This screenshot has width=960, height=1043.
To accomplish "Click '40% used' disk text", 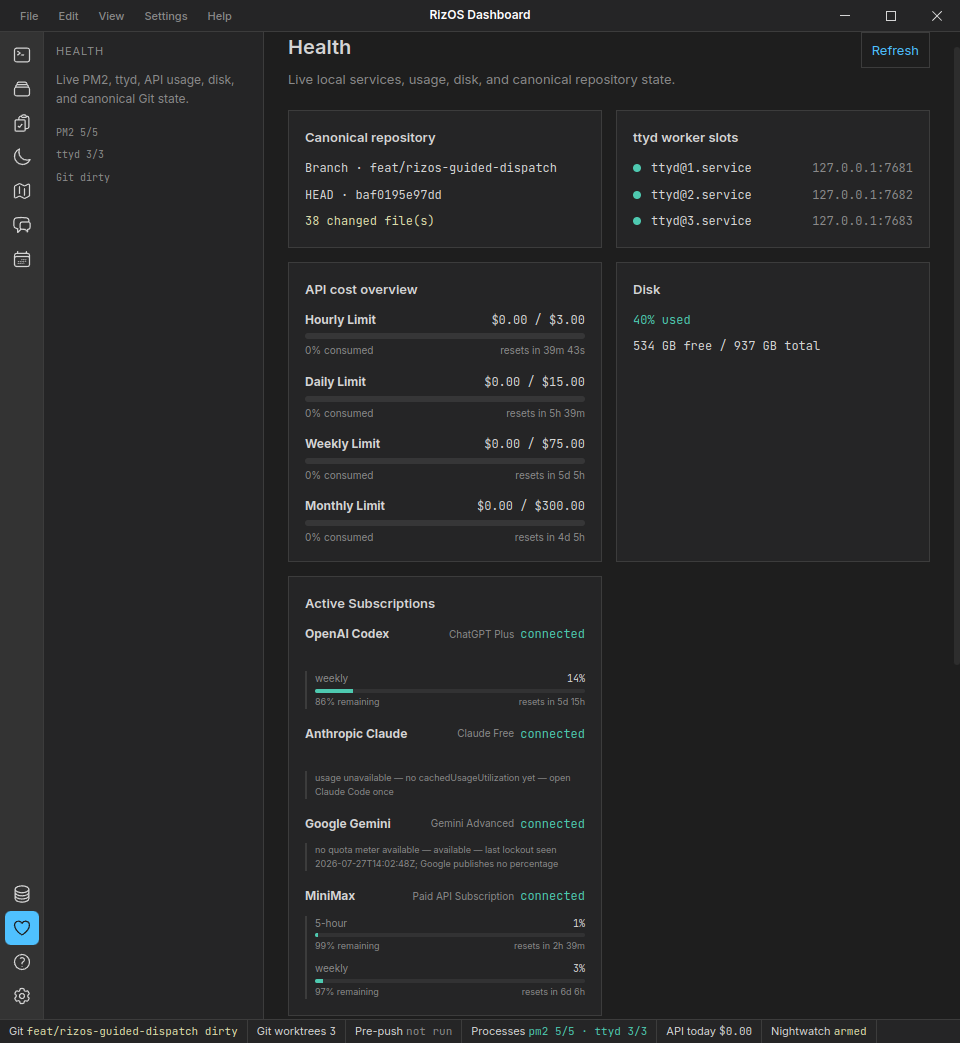I will coord(661,320).
